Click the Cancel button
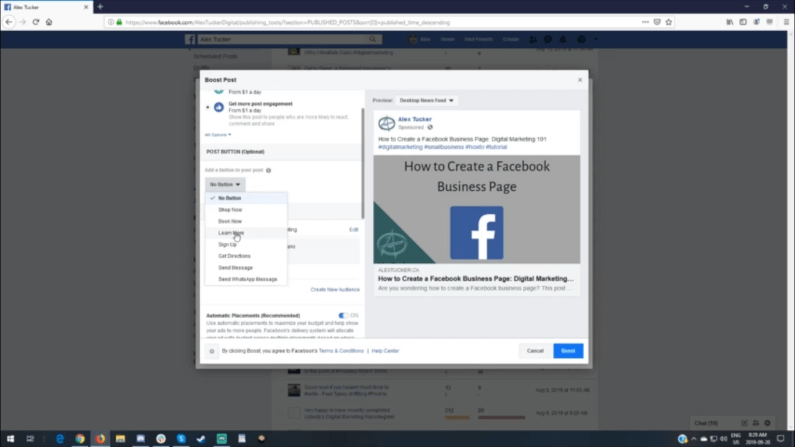The image size is (795, 447). [x=535, y=351]
